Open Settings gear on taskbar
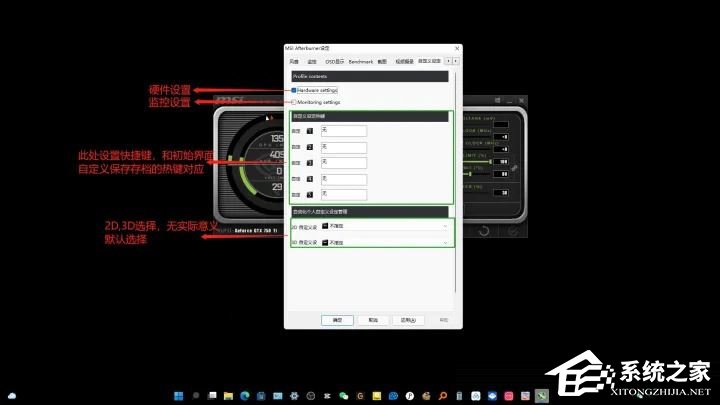Image resolution: width=720 pixels, height=405 pixels. pyautogui.click(x=294, y=396)
